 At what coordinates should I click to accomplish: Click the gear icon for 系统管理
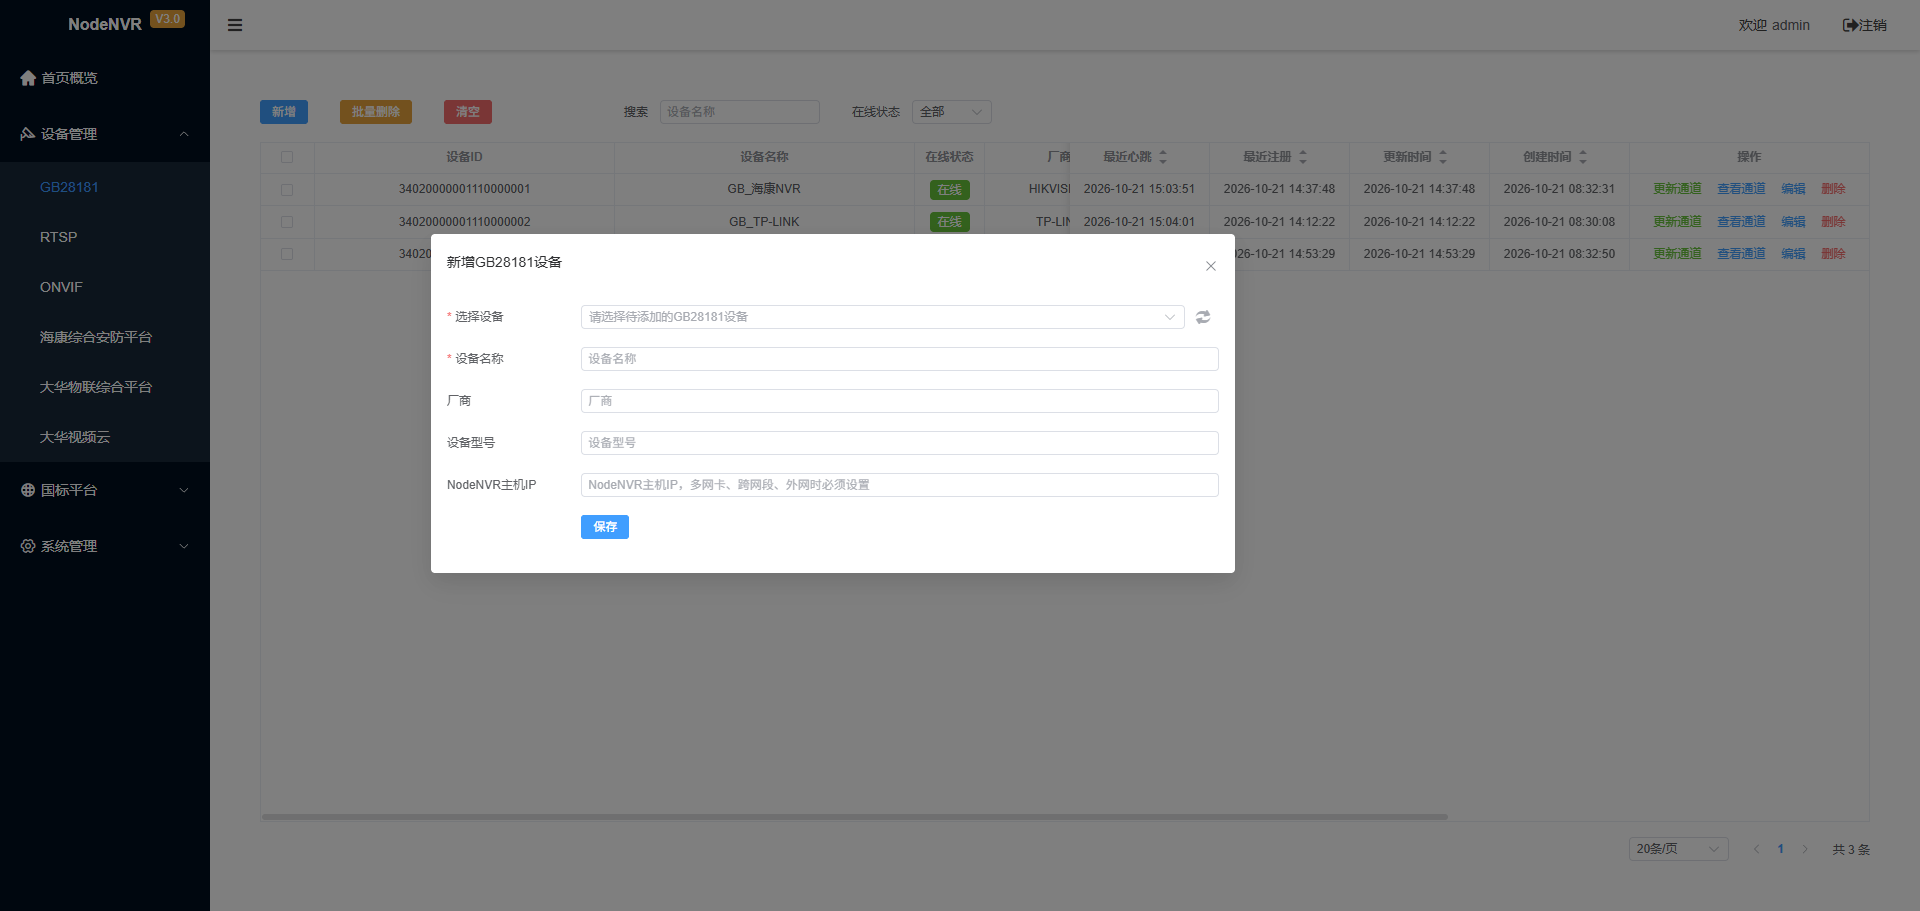pyautogui.click(x=28, y=546)
